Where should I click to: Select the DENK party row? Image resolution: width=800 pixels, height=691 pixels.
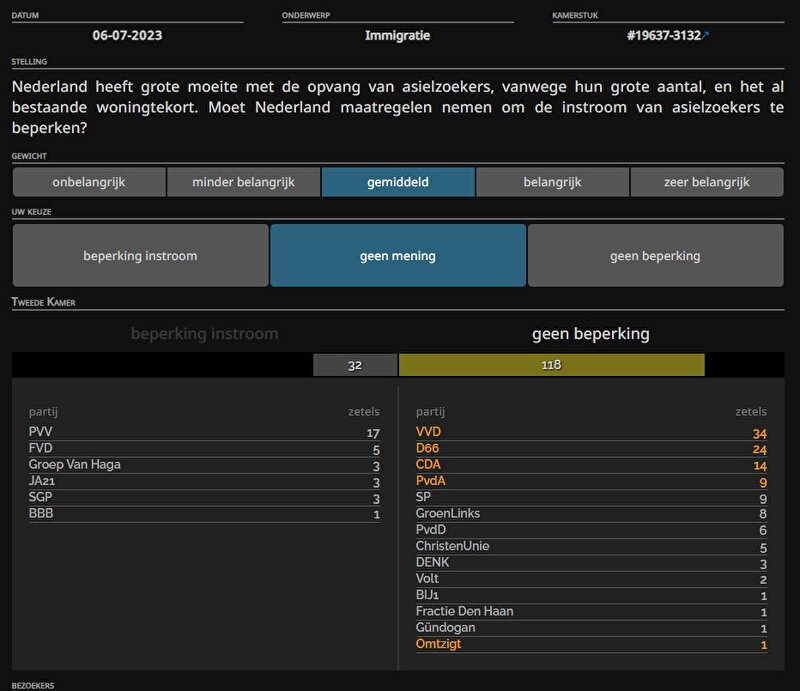coord(591,563)
